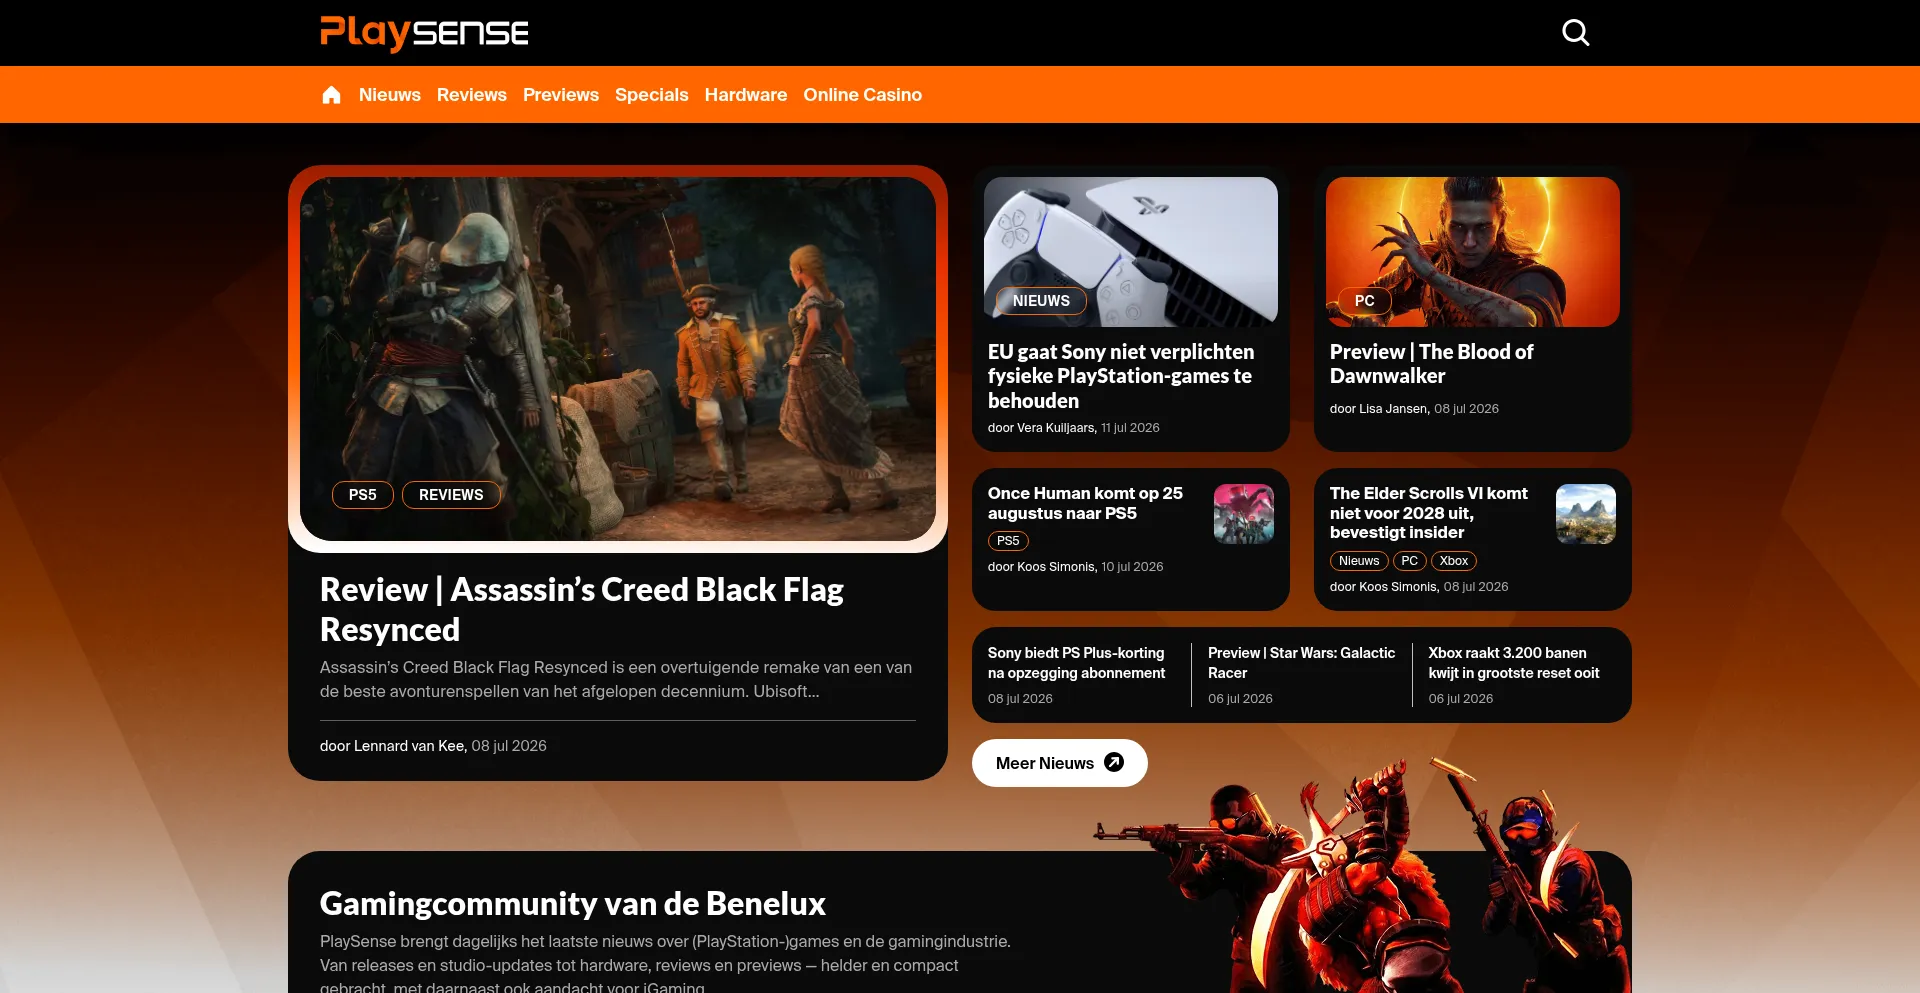The width and height of the screenshot is (1920, 993).
Task: Select the REVIEWS tag on featured image
Action: (451, 495)
